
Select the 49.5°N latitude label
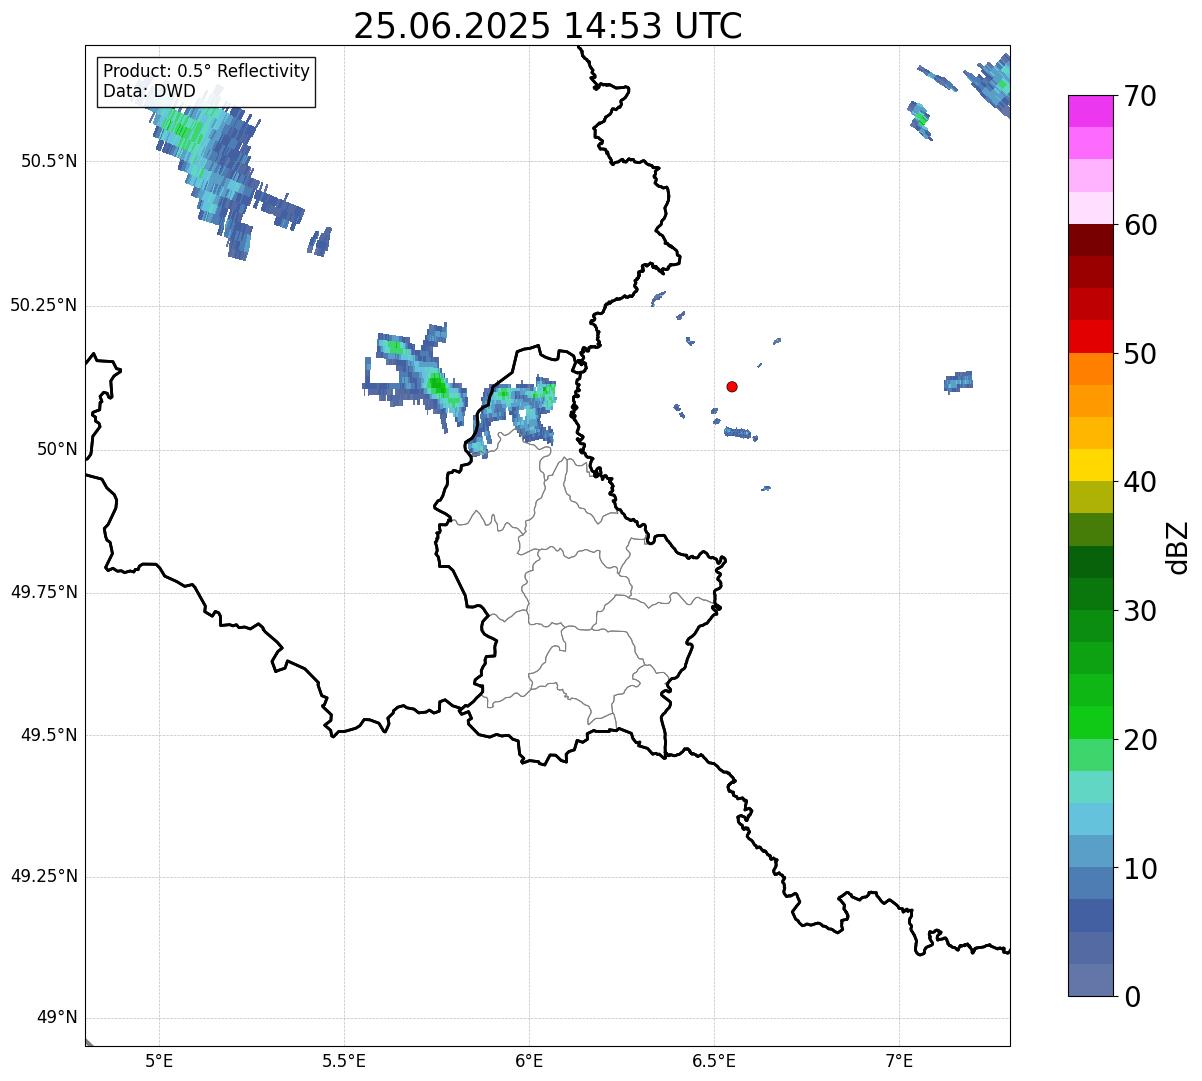pos(49,735)
